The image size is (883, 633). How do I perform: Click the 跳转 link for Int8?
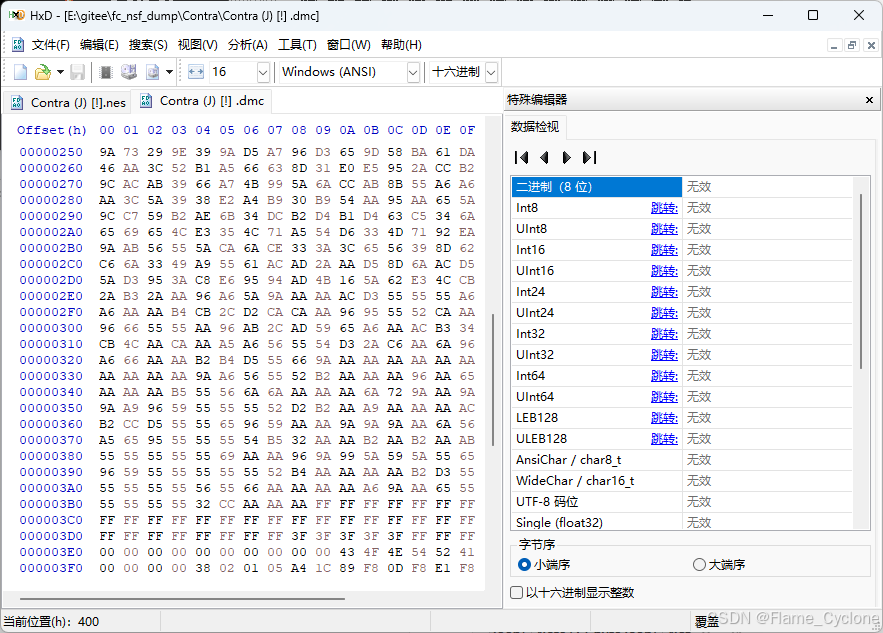[x=665, y=208]
